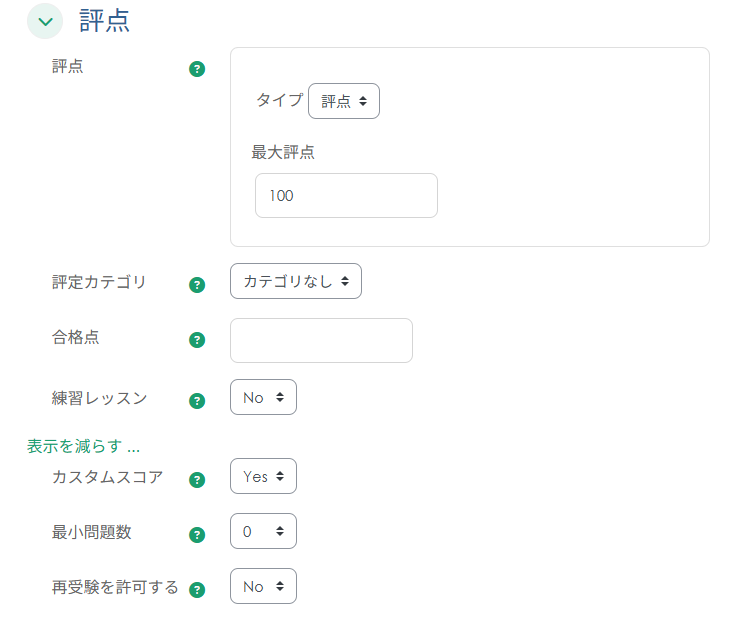Click the 再受験を許可する label text
Viewport: 755px width, 617px height.
115,587
